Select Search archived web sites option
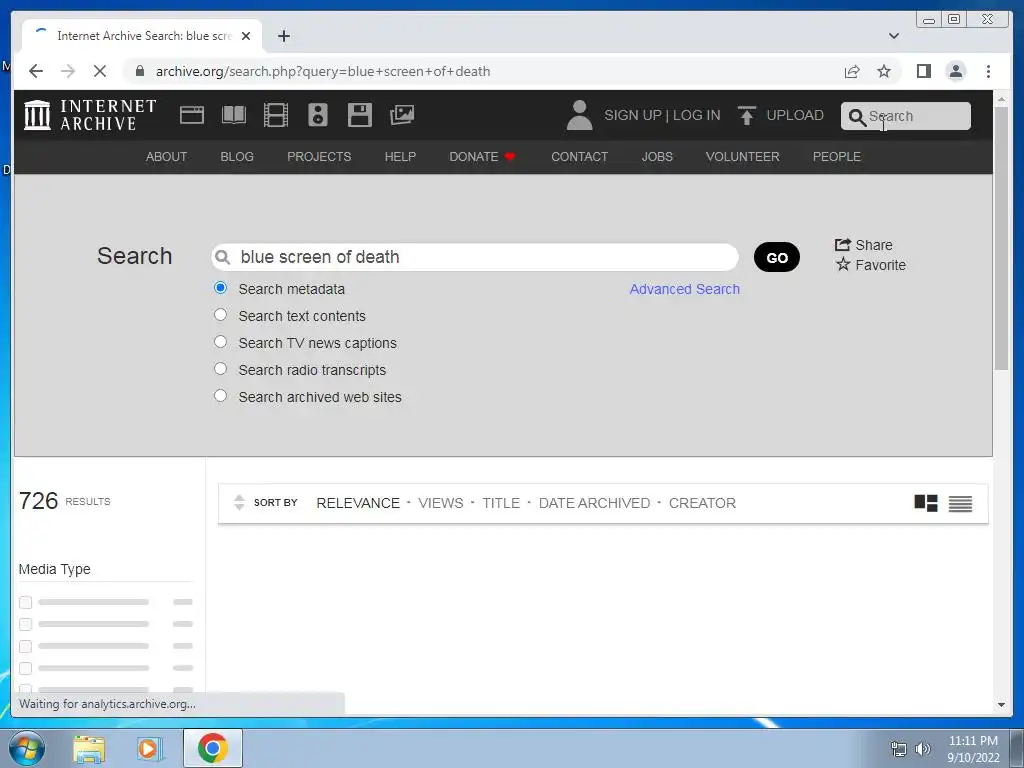The image size is (1024, 768). [221, 396]
